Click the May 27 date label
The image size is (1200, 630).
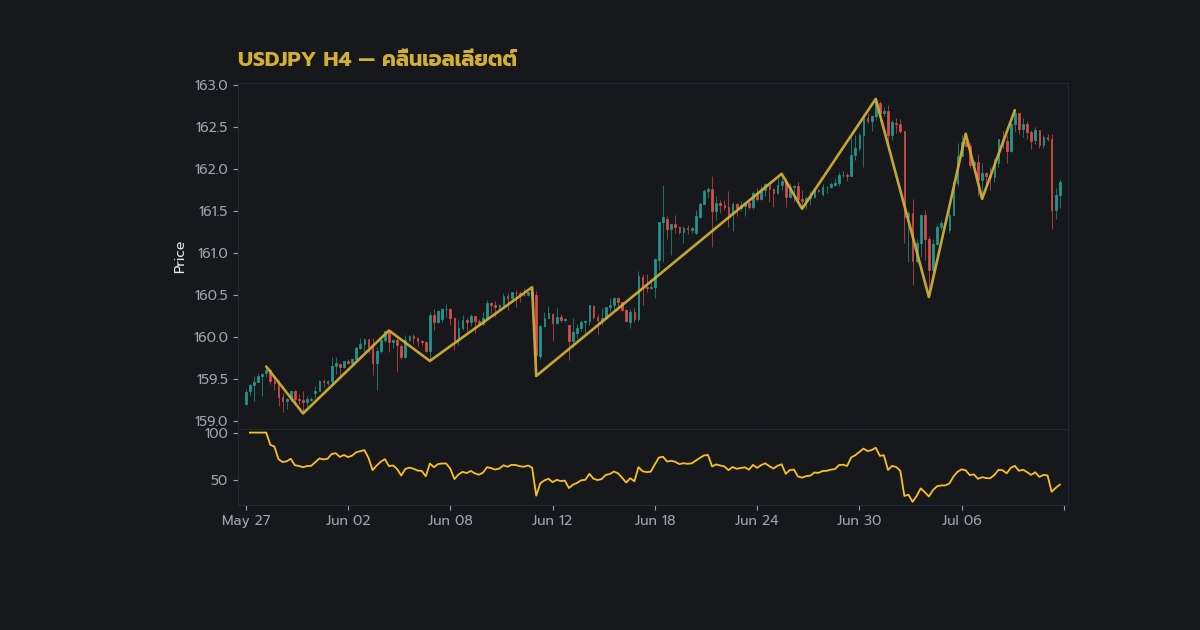coord(246,520)
